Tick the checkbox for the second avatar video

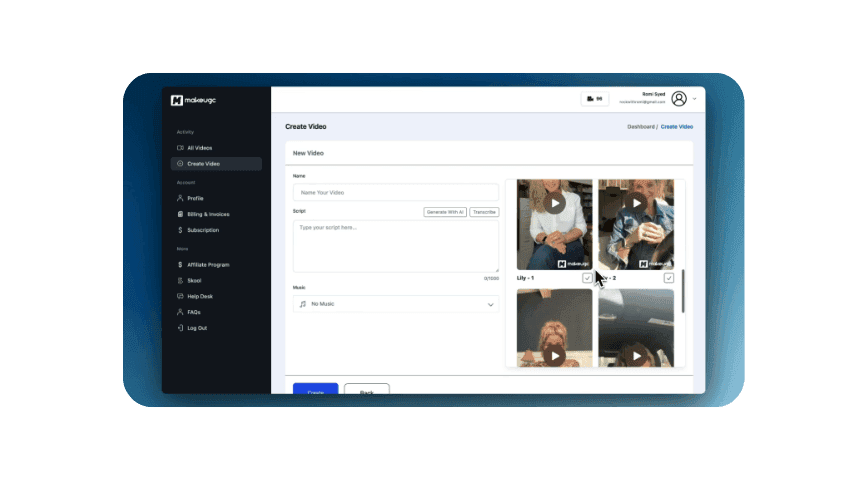point(668,278)
